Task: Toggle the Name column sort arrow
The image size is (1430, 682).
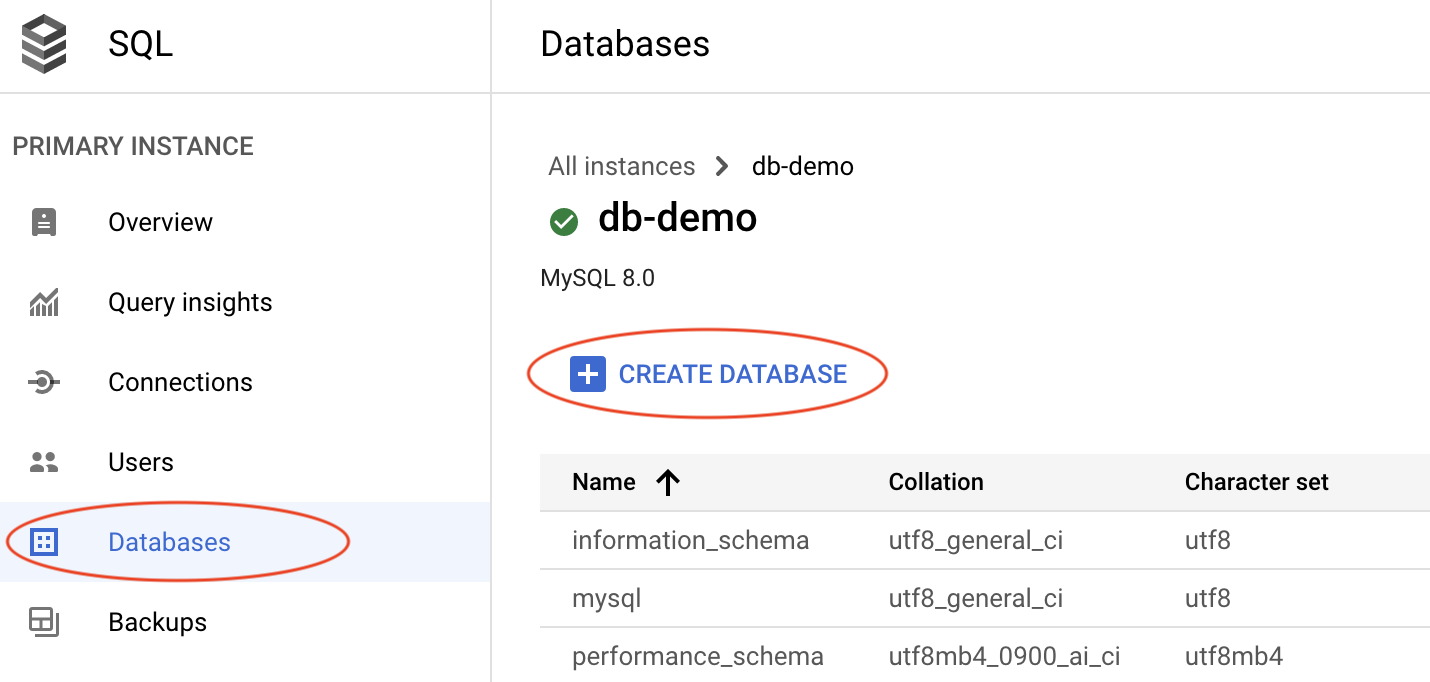Action: tap(668, 481)
